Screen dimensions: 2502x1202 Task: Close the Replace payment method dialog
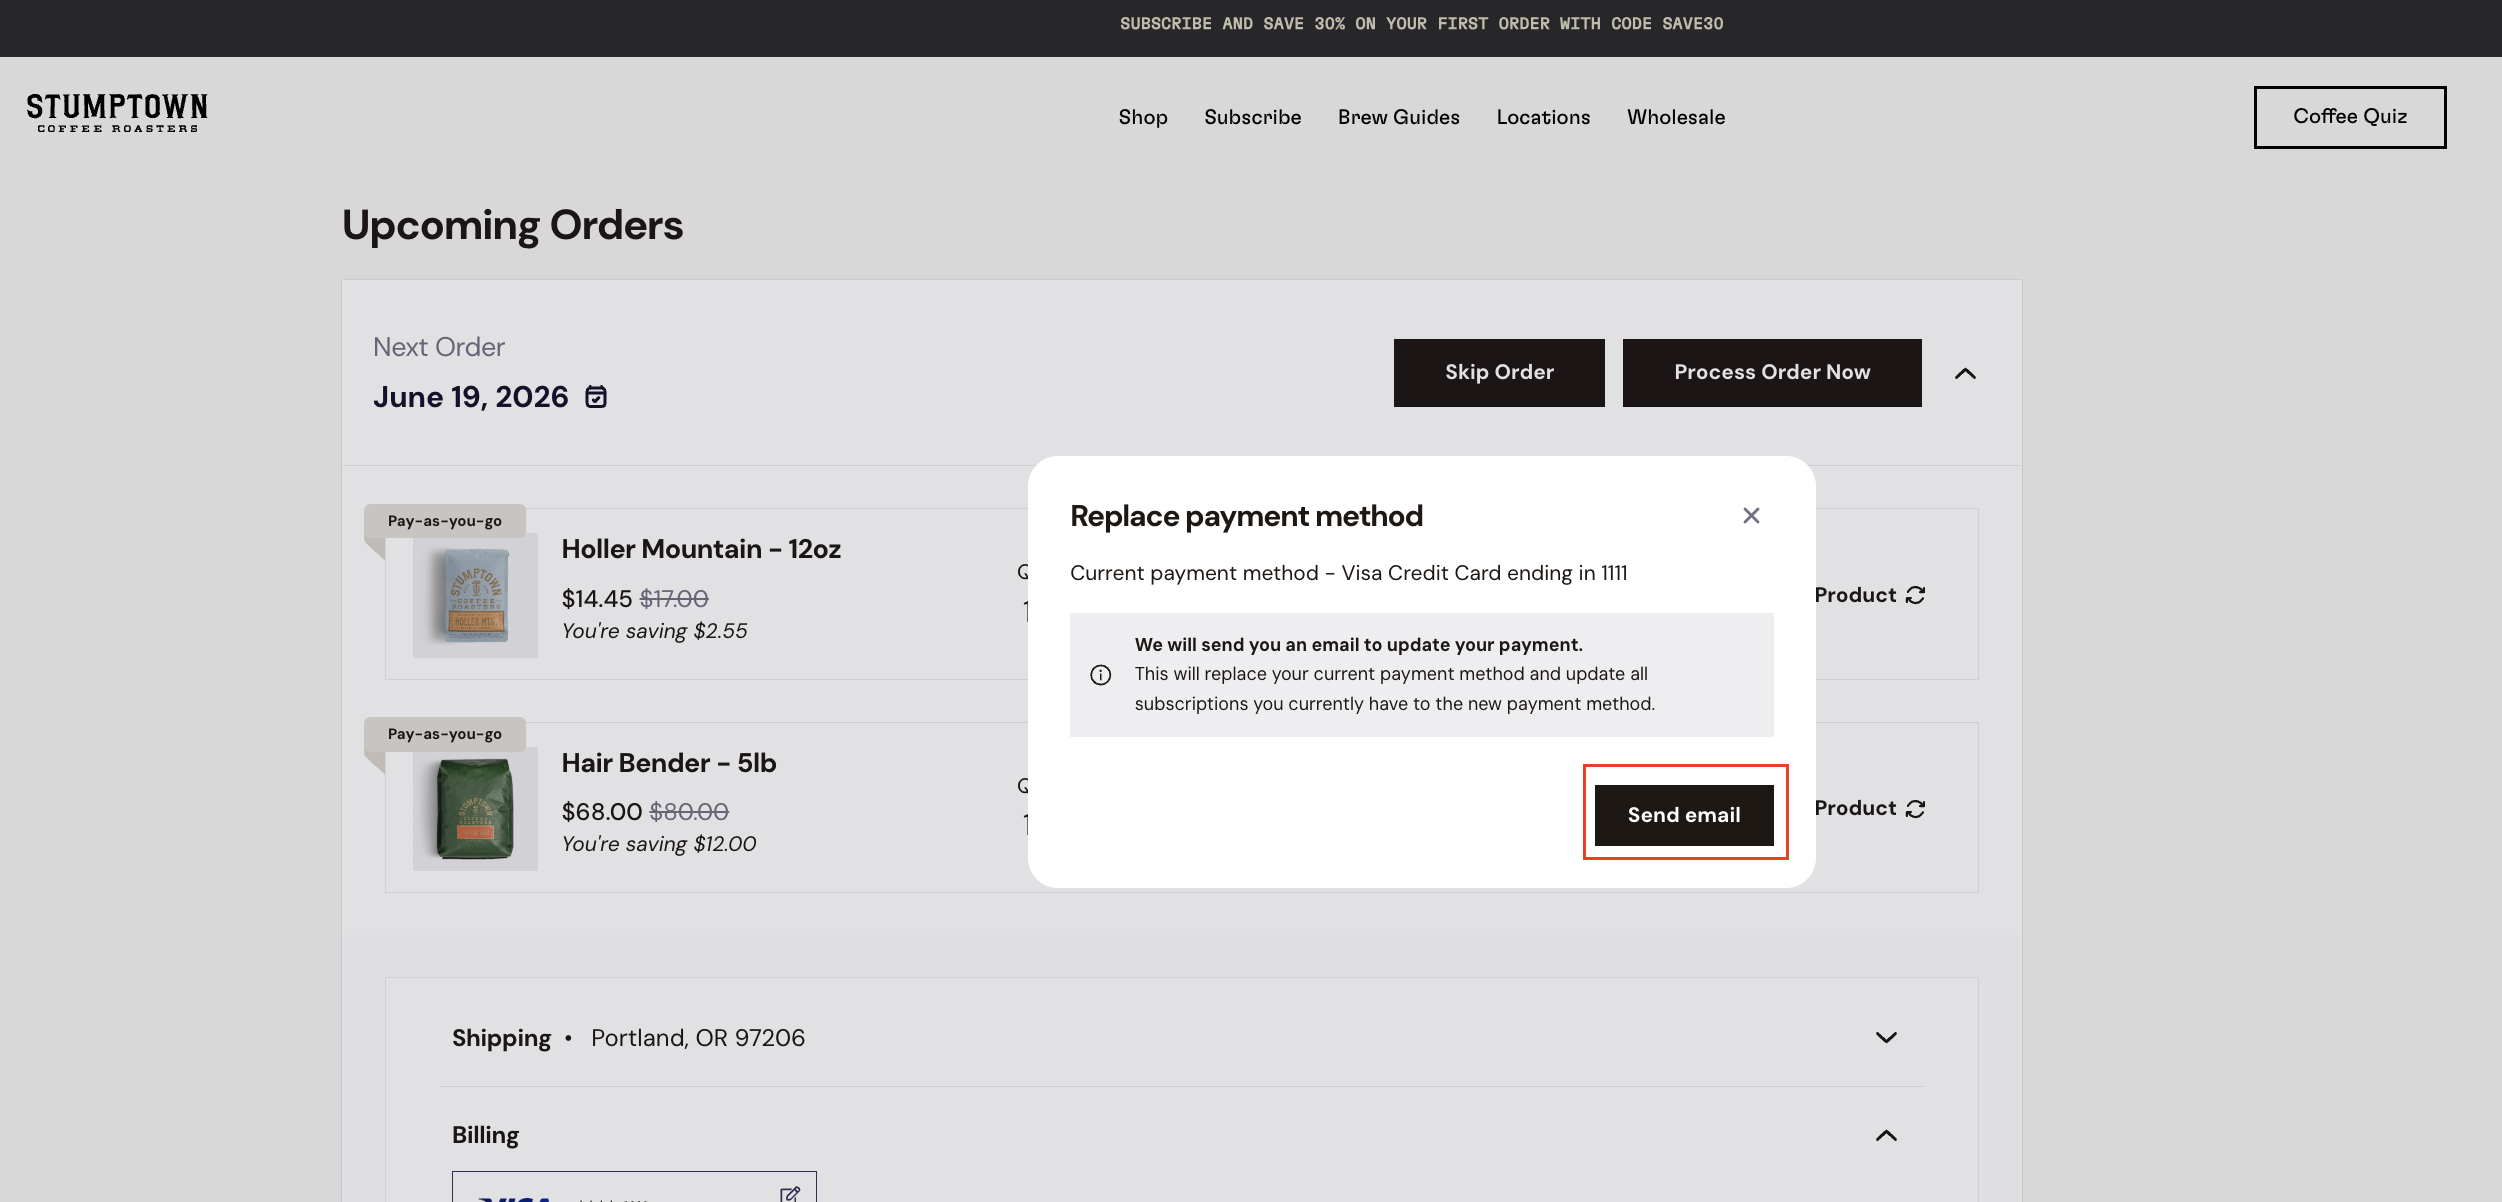(1751, 516)
